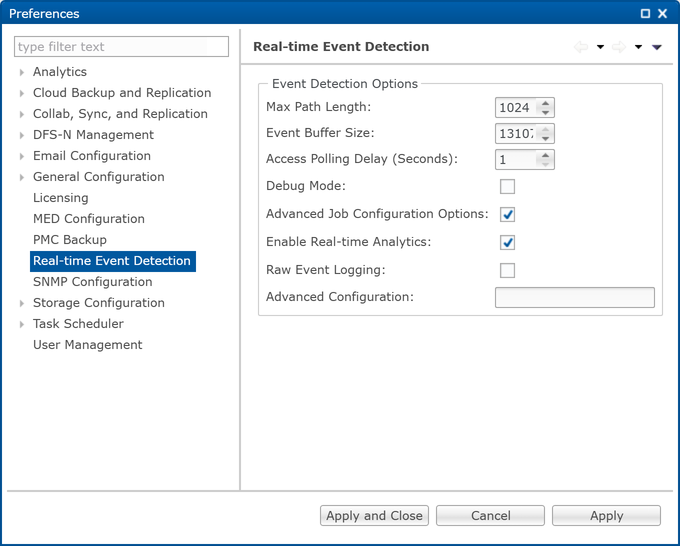Viewport: 680px width, 546px height.
Task: Increase Max Path Length with up arrow
Action: [546, 103]
